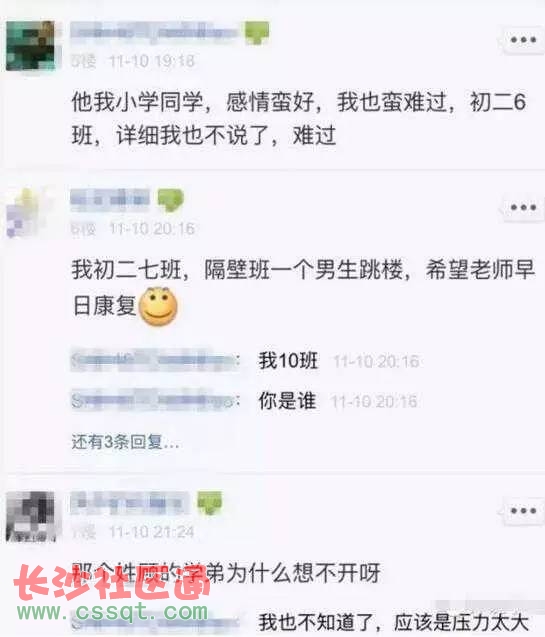
Task: Select the comment beginning 他我小学同学
Action: coord(299,118)
